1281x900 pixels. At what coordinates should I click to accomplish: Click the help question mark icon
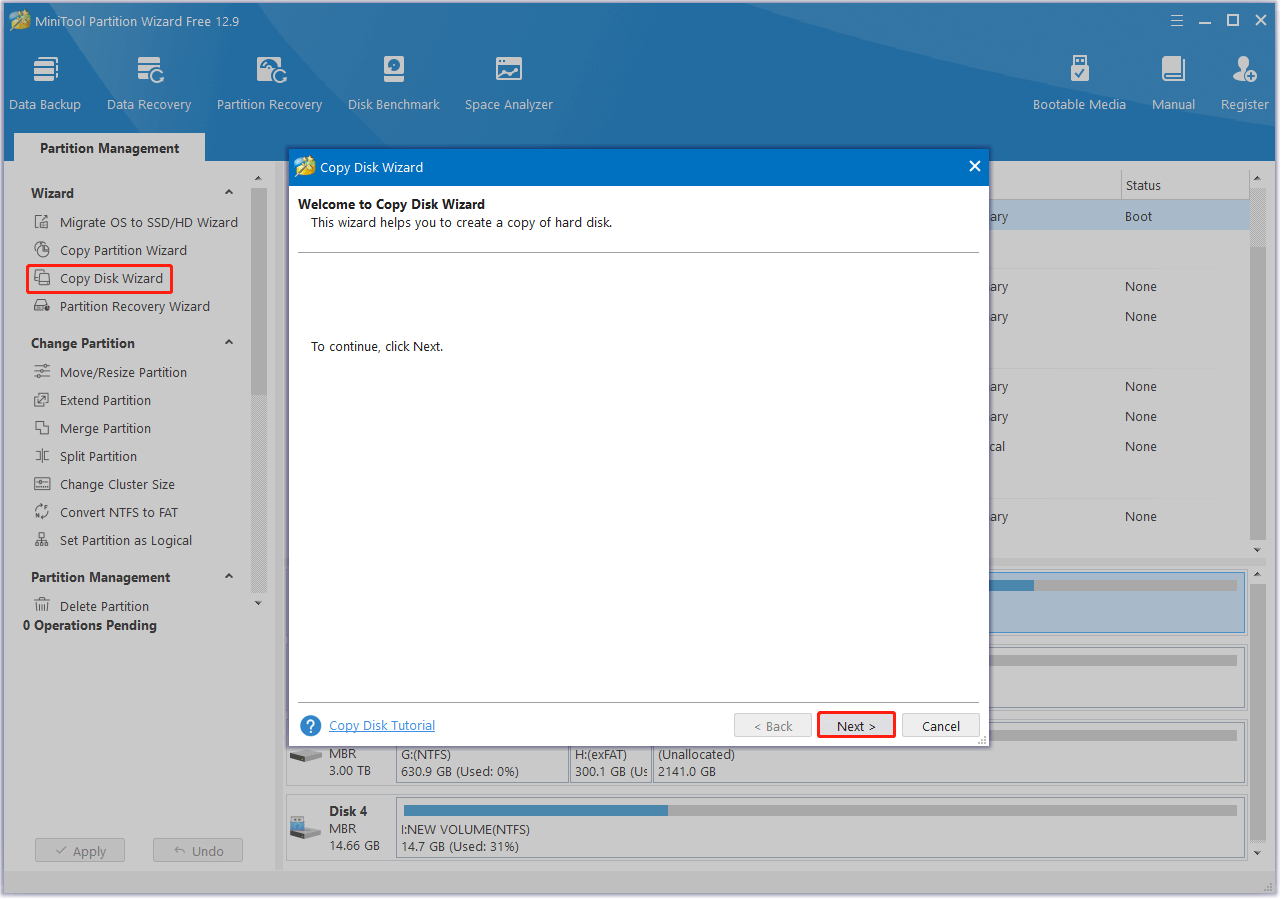tap(311, 726)
